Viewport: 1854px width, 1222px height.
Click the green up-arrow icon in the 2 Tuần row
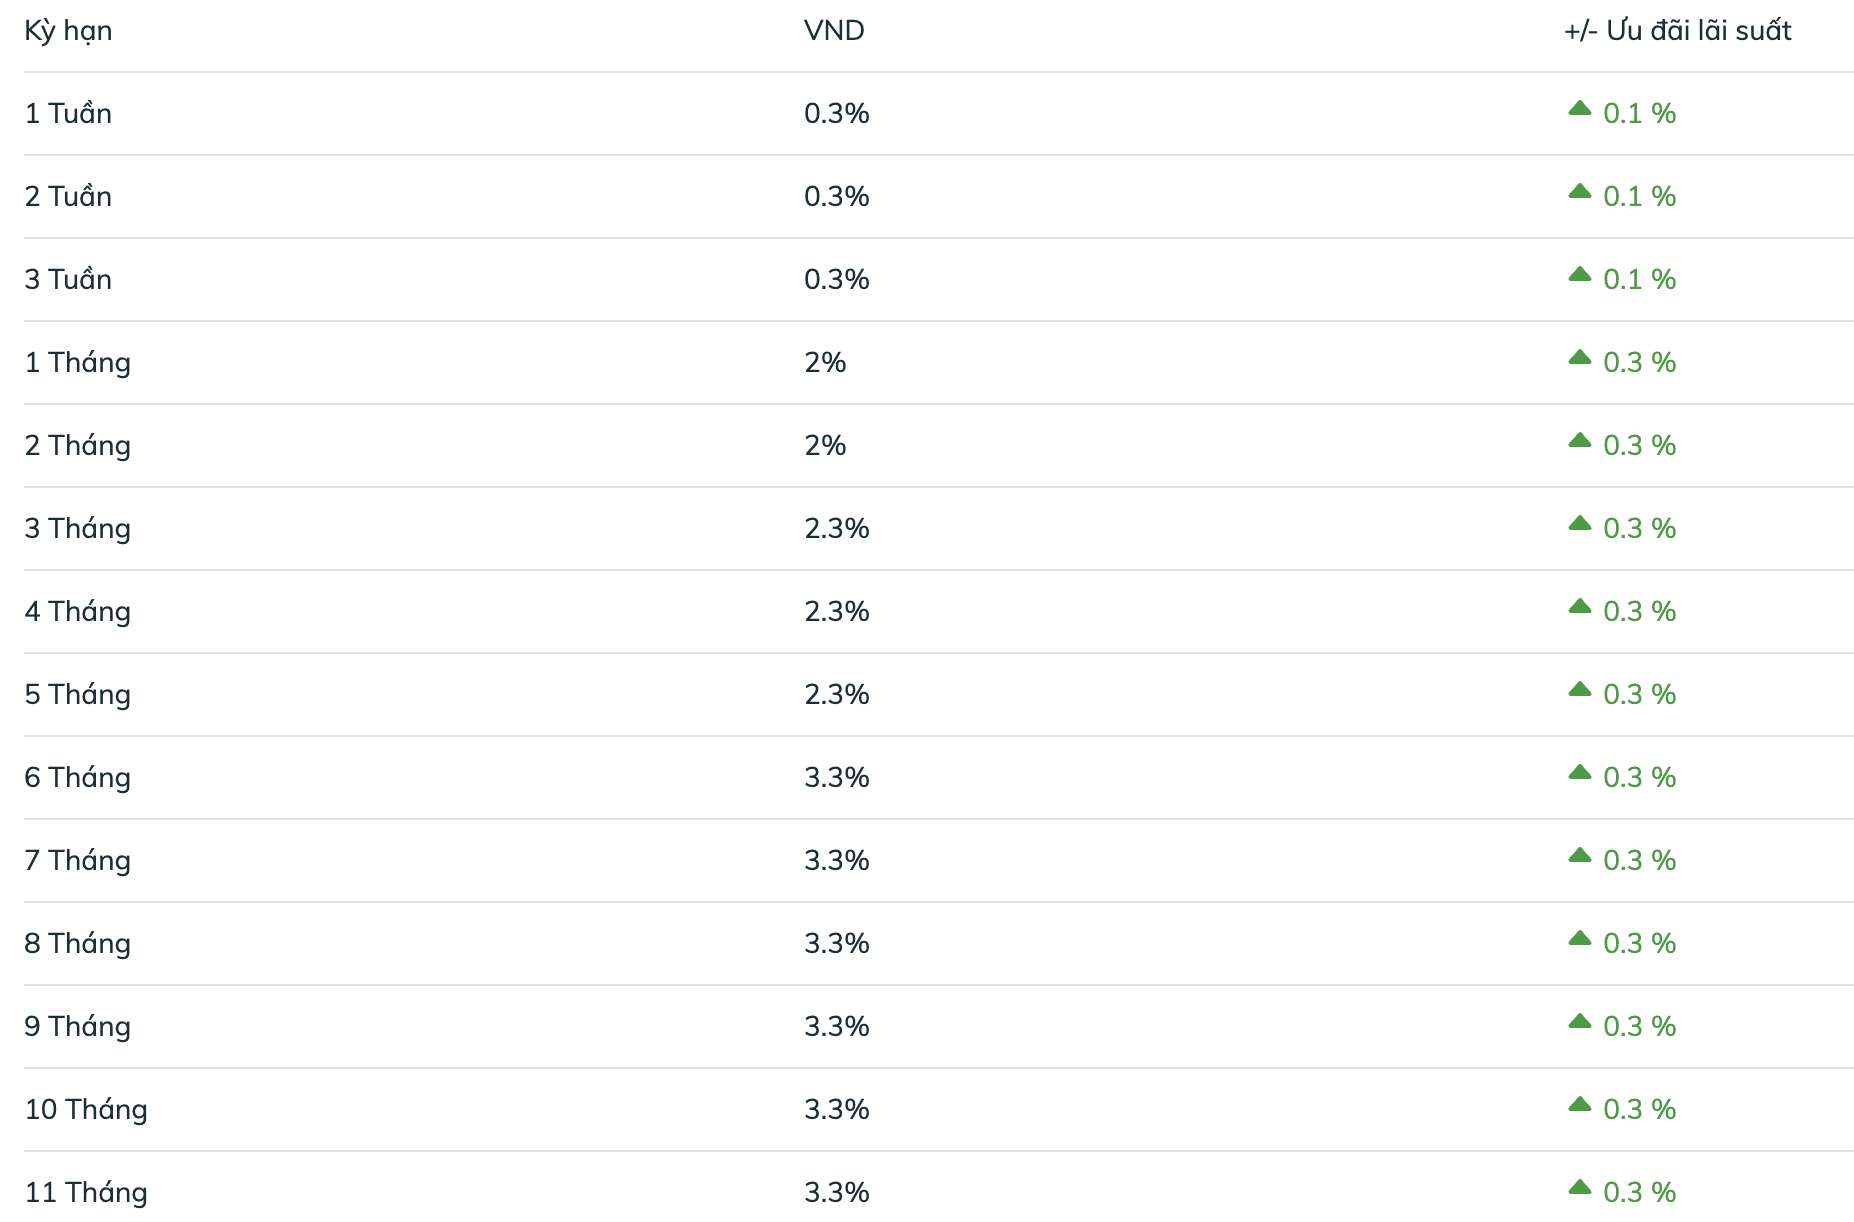pos(1579,191)
